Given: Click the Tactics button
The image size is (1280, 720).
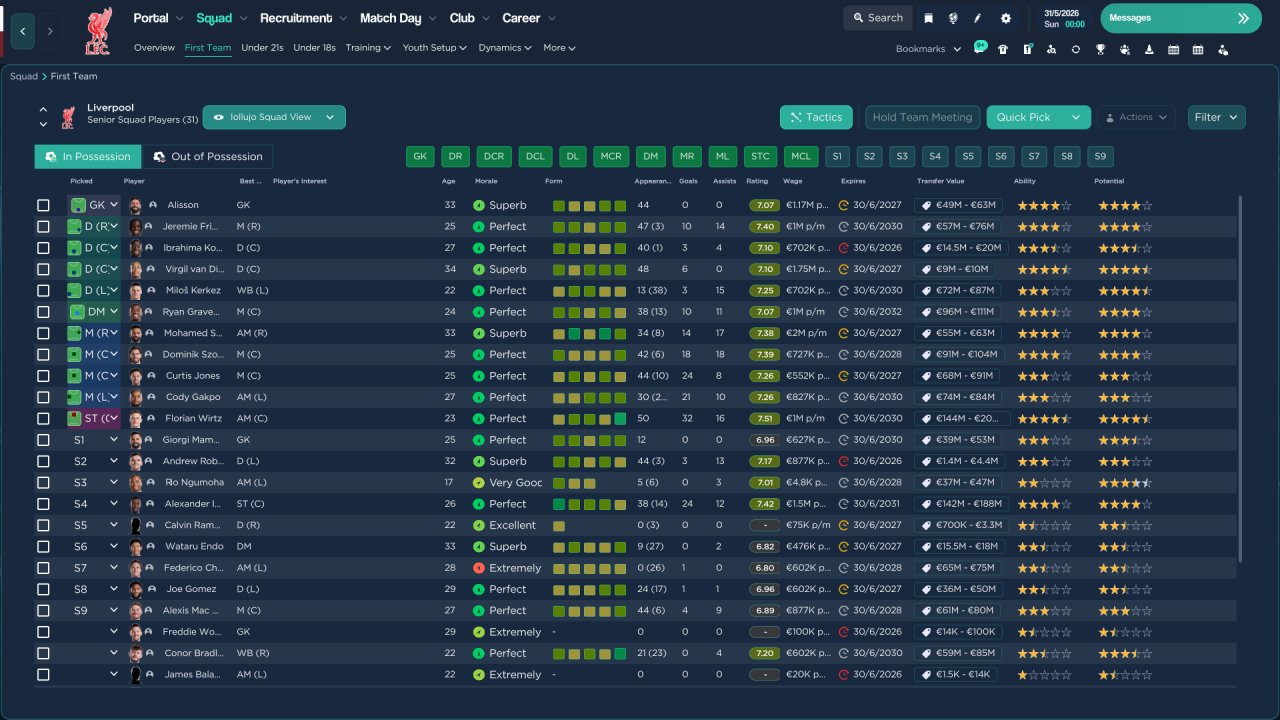Looking at the screenshot, I should (816, 117).
